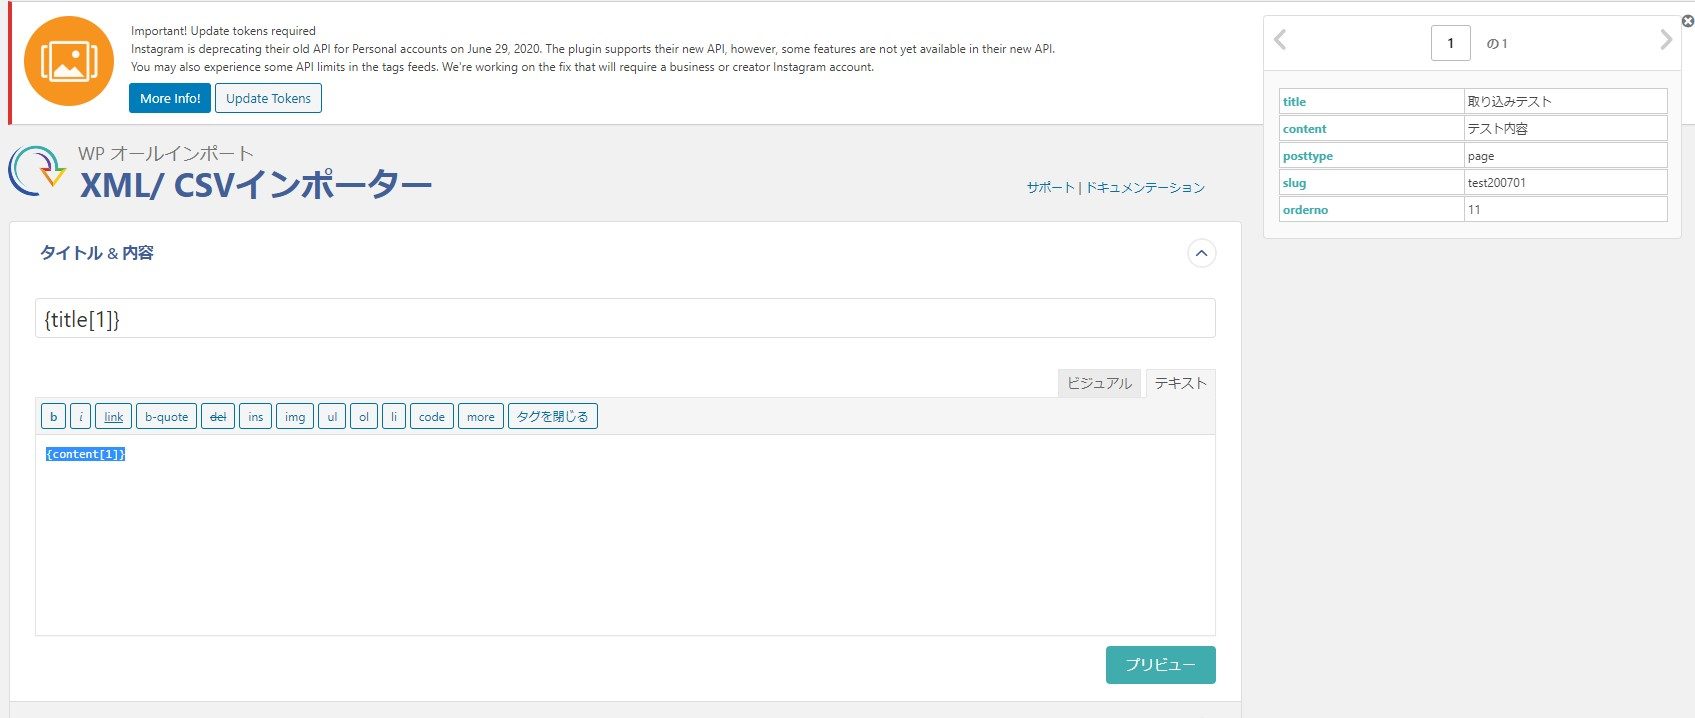
Task: Click inside the content text editor area
Action: (625, 535)
